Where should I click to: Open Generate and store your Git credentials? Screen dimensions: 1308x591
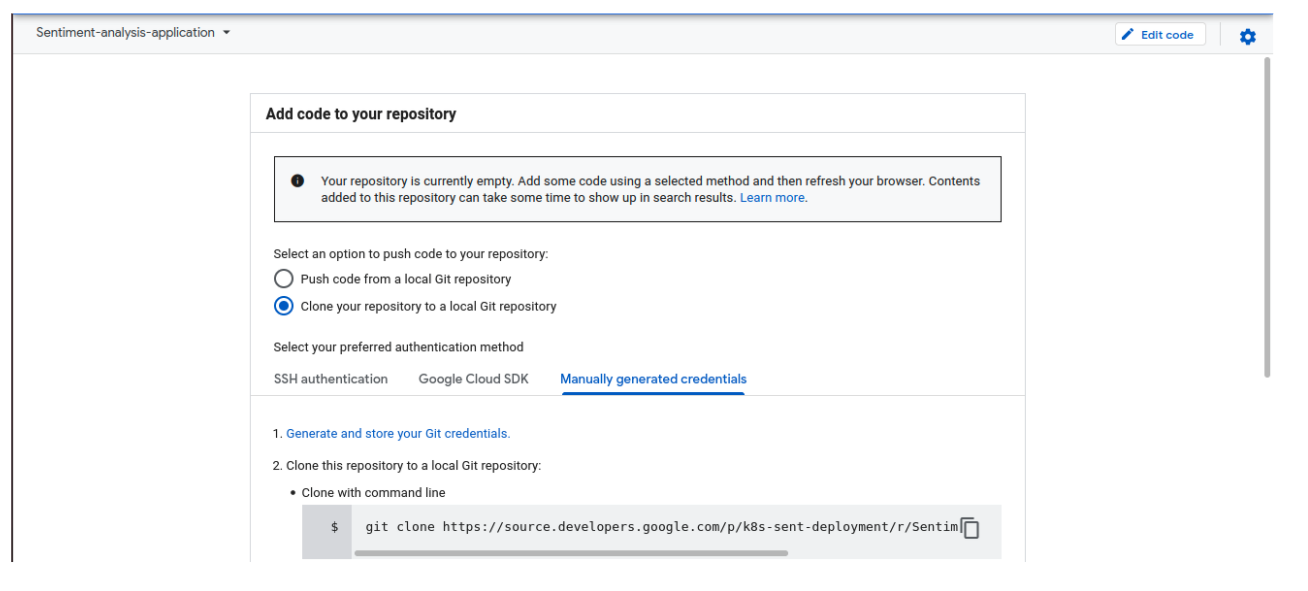pos(398,433)
